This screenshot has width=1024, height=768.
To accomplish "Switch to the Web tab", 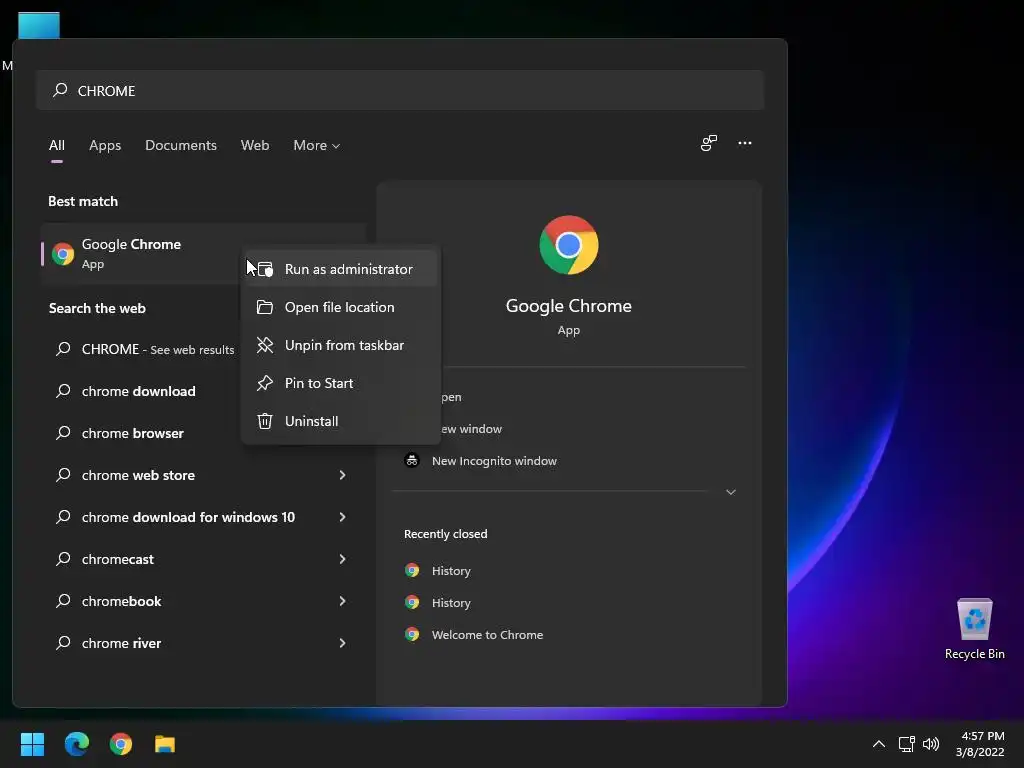I will pos(255,146).
